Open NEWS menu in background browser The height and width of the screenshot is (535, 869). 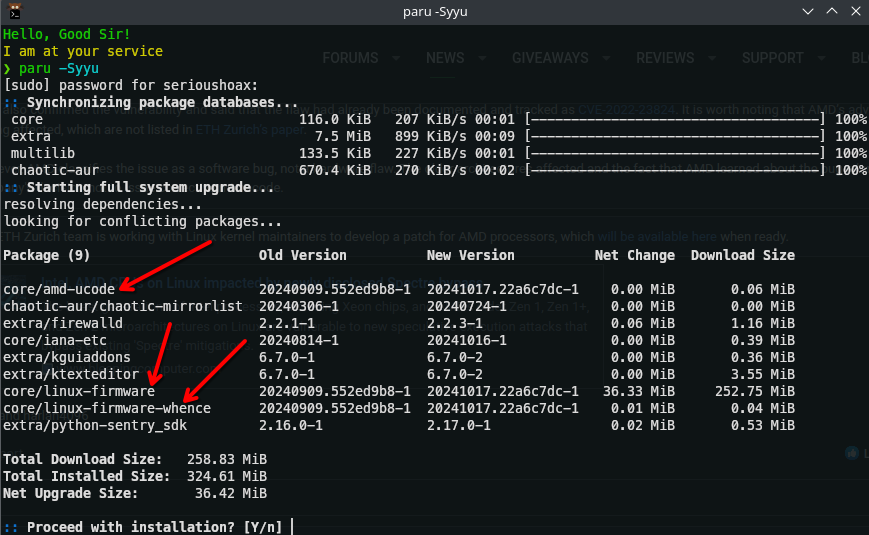tap(445, 58)
